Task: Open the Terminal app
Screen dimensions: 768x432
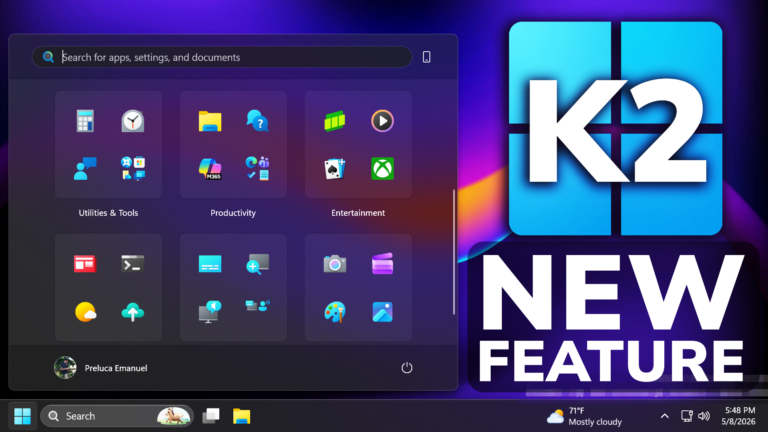Action: (133, 264)
